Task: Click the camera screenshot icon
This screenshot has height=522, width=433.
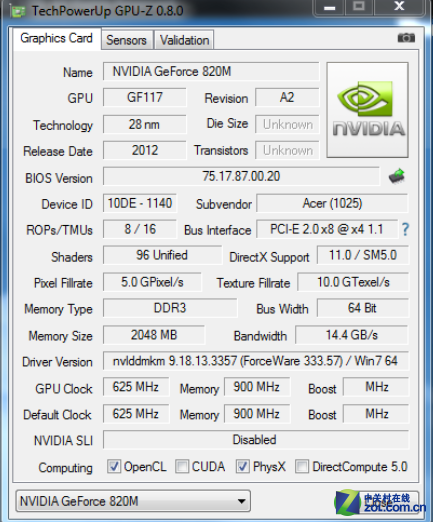Action: 406,38
